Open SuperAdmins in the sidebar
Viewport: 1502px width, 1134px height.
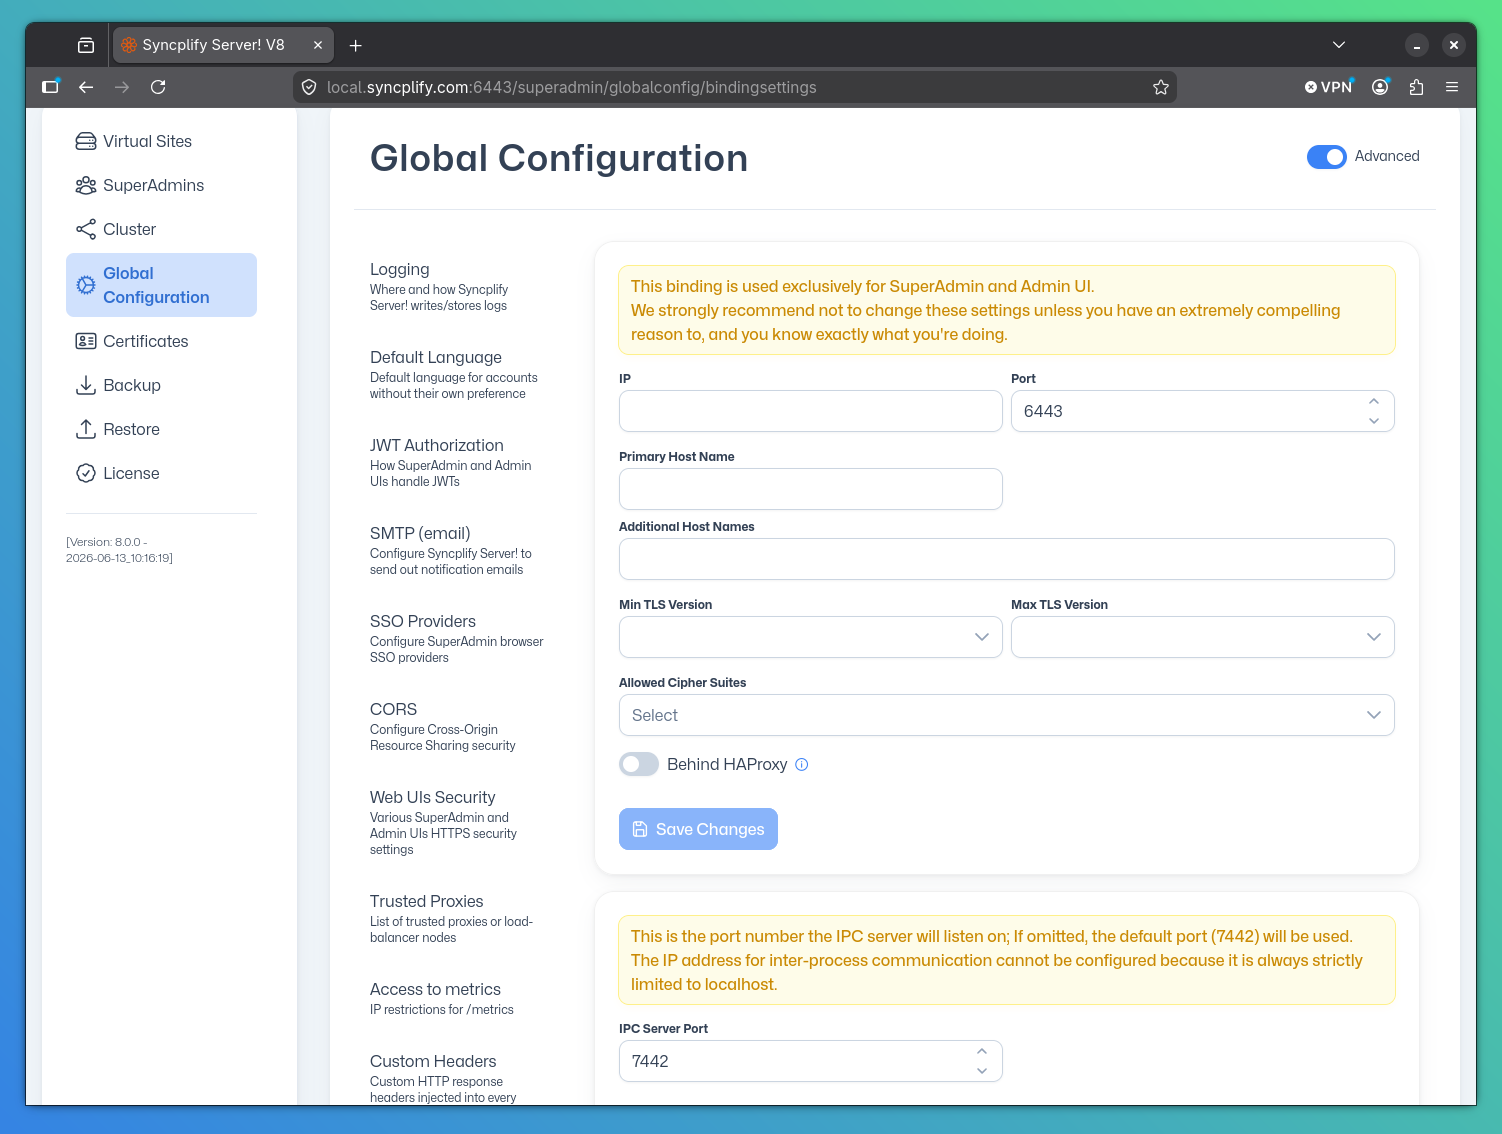tap(161, 185)
